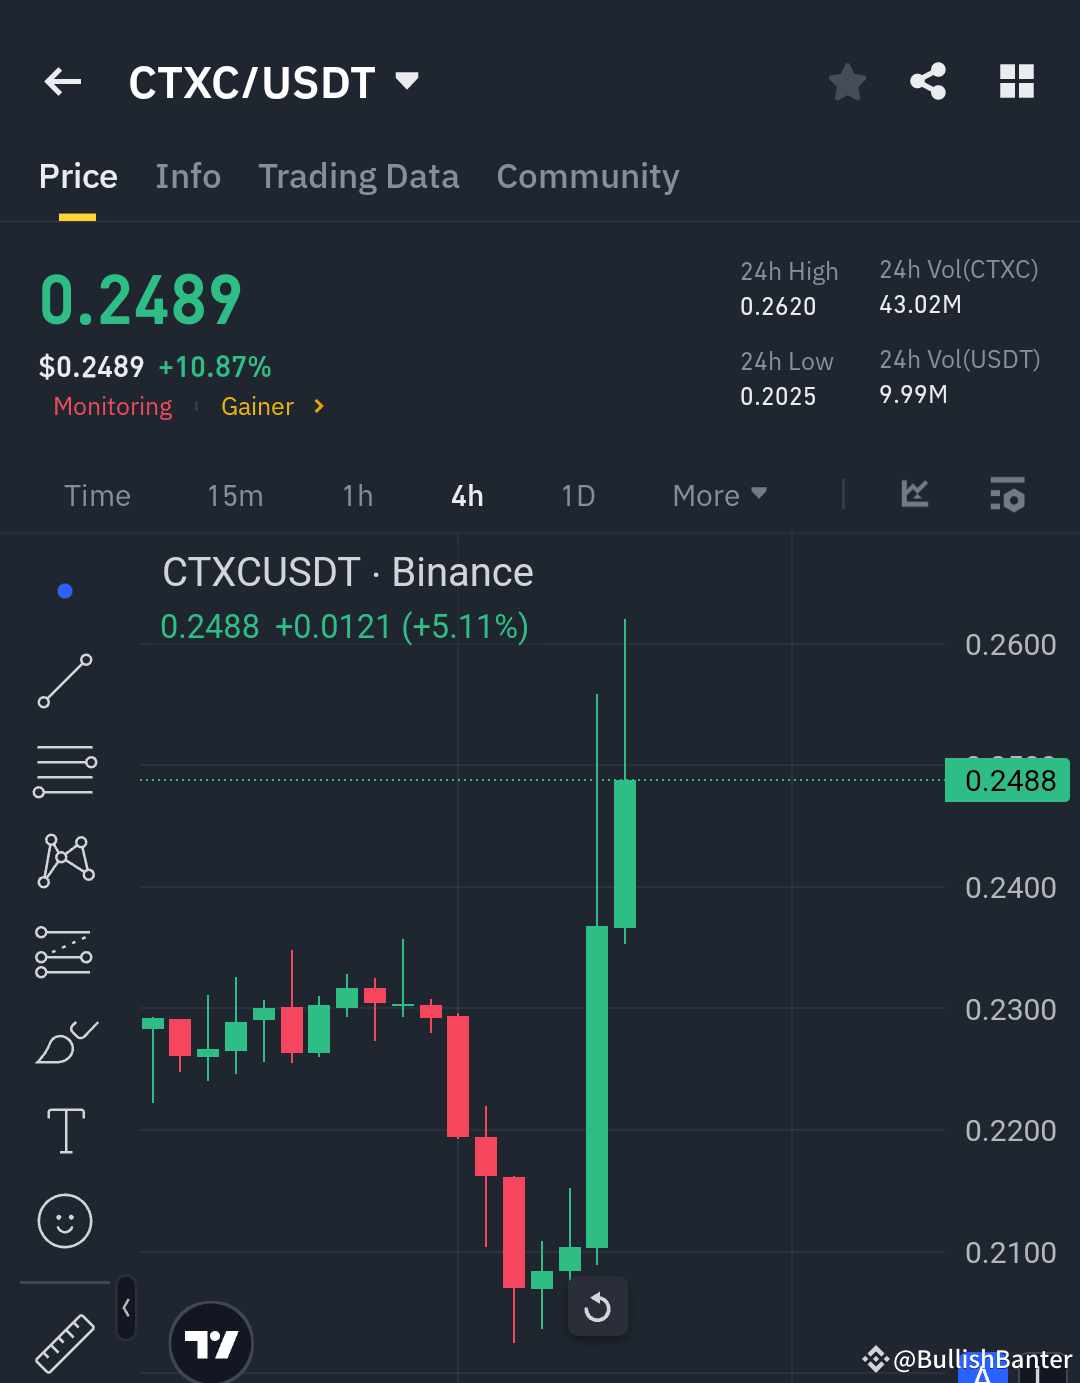Image resolution: width=1080 pixels, height=1383 pixels.
Task: Expand the More timeframes dropdown
Action: (718, 495)
